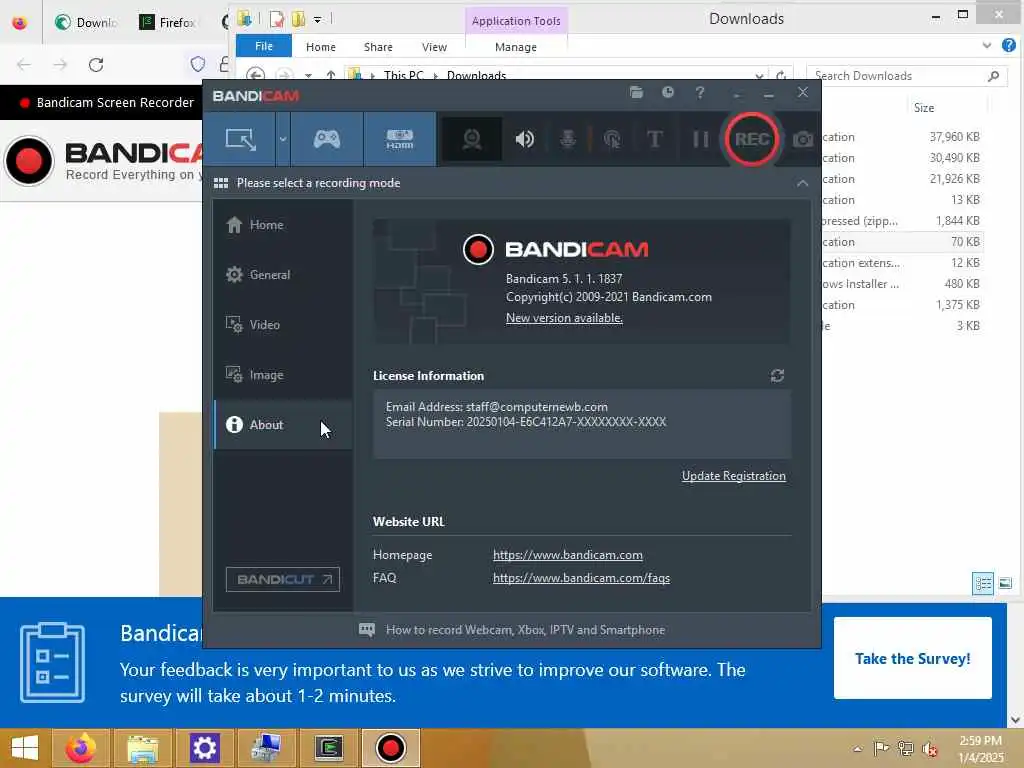This screenshot has width=1024, height=768.
Task: Toggle webcam overlay in Bandicam toolbar
Action: point(472,139)
